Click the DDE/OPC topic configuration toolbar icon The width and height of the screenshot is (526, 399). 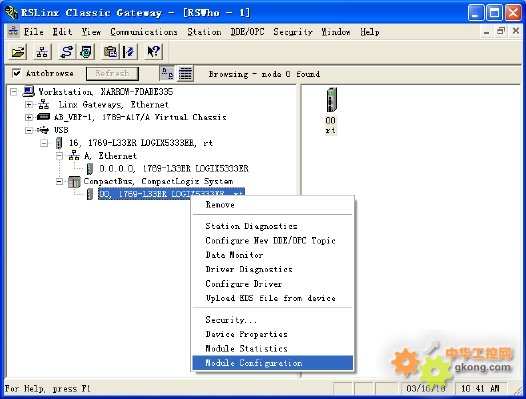pos(129,52)
